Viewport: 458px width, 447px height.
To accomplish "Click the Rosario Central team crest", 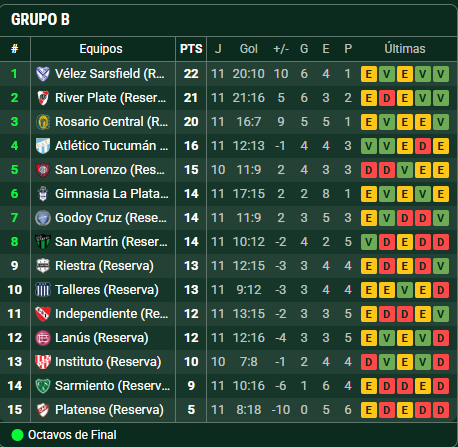I will point(43,122).
